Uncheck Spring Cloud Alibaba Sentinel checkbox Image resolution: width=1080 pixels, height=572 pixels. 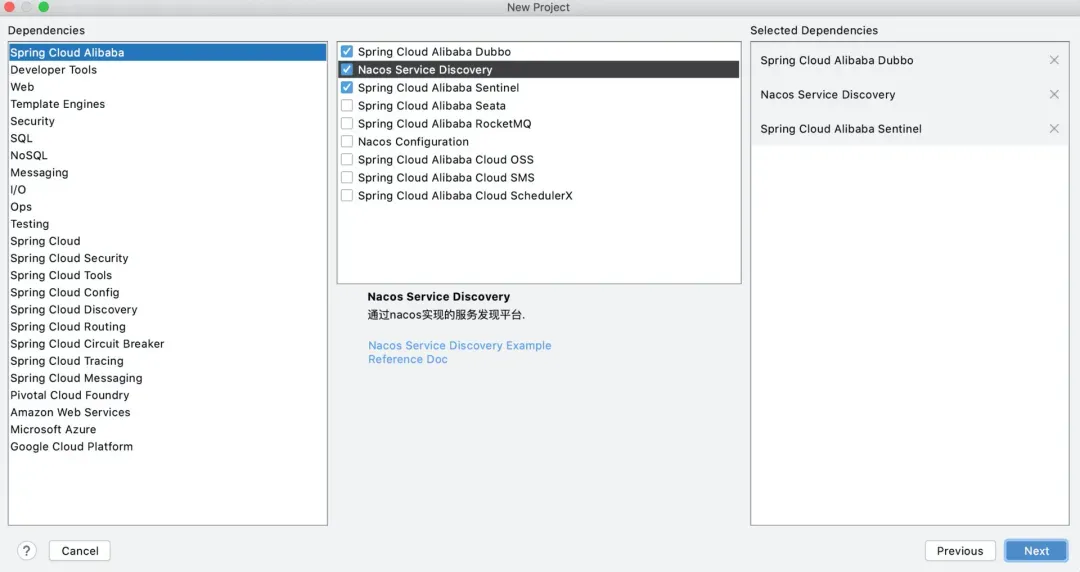[346, 88]
